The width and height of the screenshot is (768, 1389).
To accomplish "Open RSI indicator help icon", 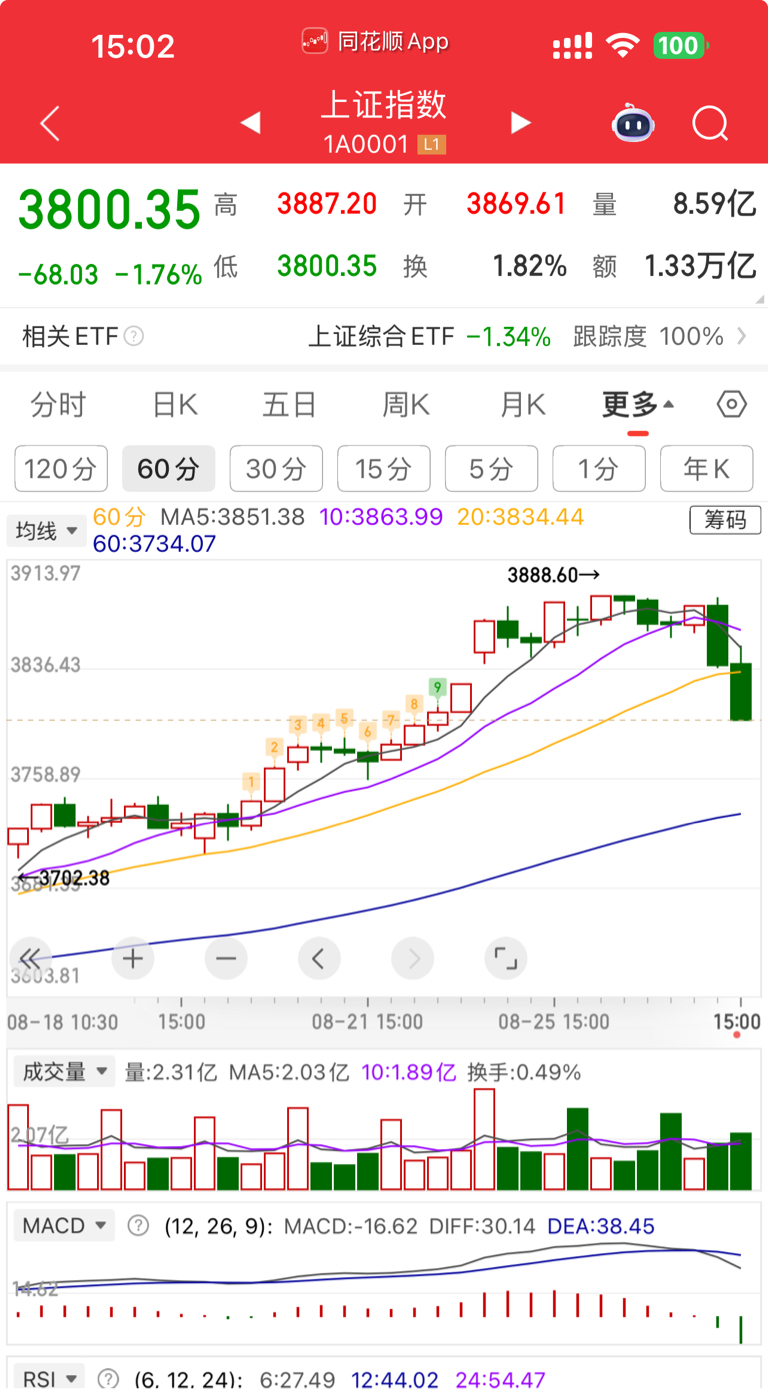I will (x=107, y=1380).
